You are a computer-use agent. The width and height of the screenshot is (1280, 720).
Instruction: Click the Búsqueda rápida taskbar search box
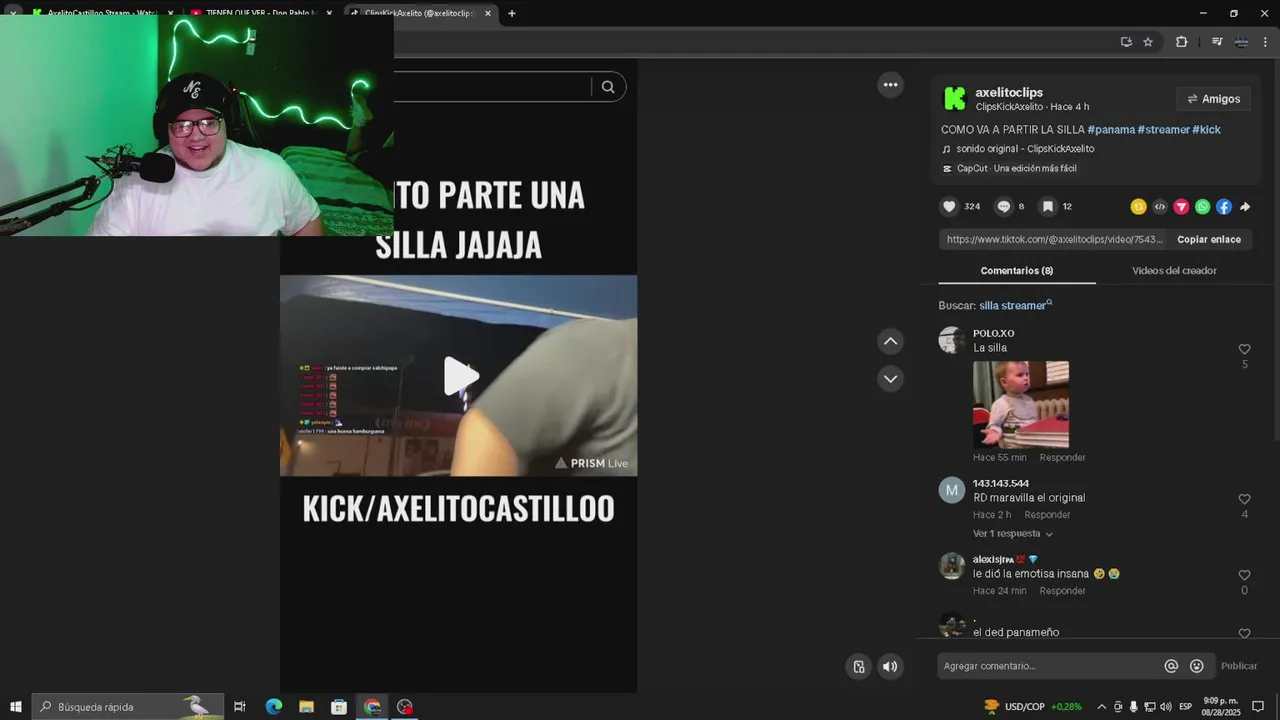coord(128,707)
